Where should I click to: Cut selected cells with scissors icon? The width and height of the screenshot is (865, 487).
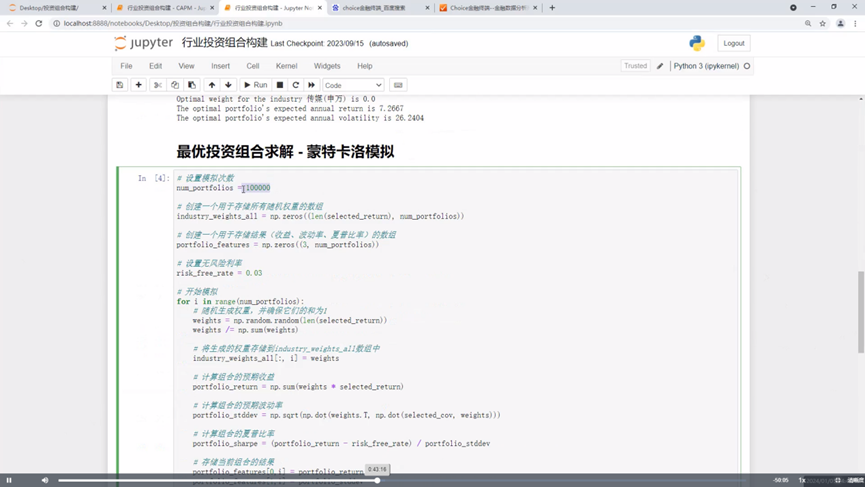(158, 85)
